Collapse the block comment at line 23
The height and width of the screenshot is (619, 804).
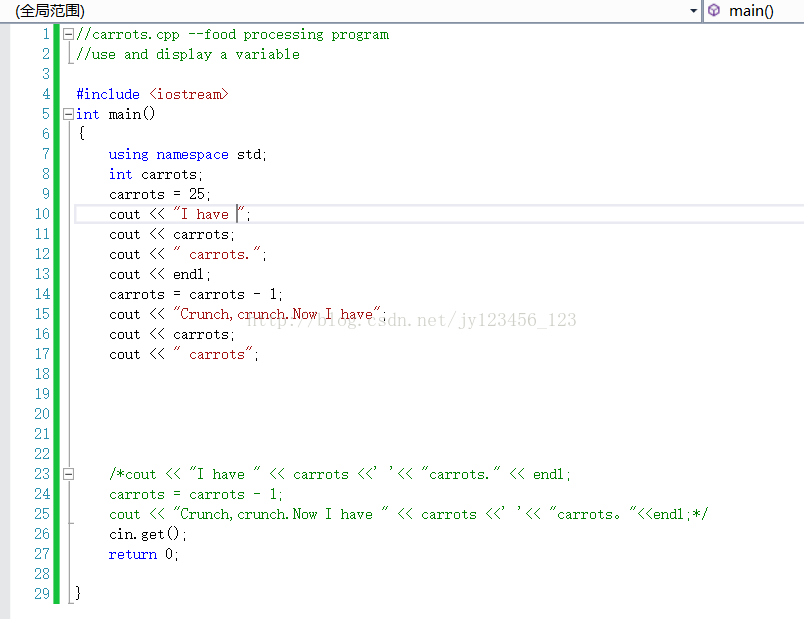[x=68, y=474]
